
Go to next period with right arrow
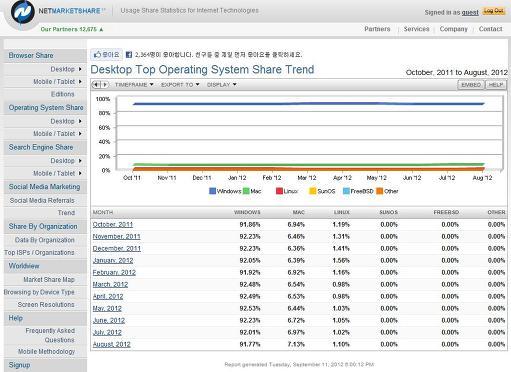(105, 85)
